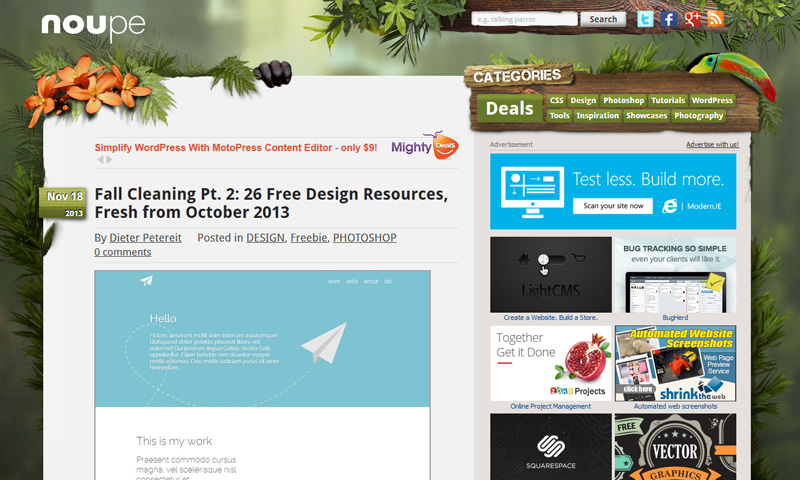Image resolution: width=800 pixels, height=480 pixels.
Task: Open the PHOTOSHOP post category link
Action: click(365, 238)
